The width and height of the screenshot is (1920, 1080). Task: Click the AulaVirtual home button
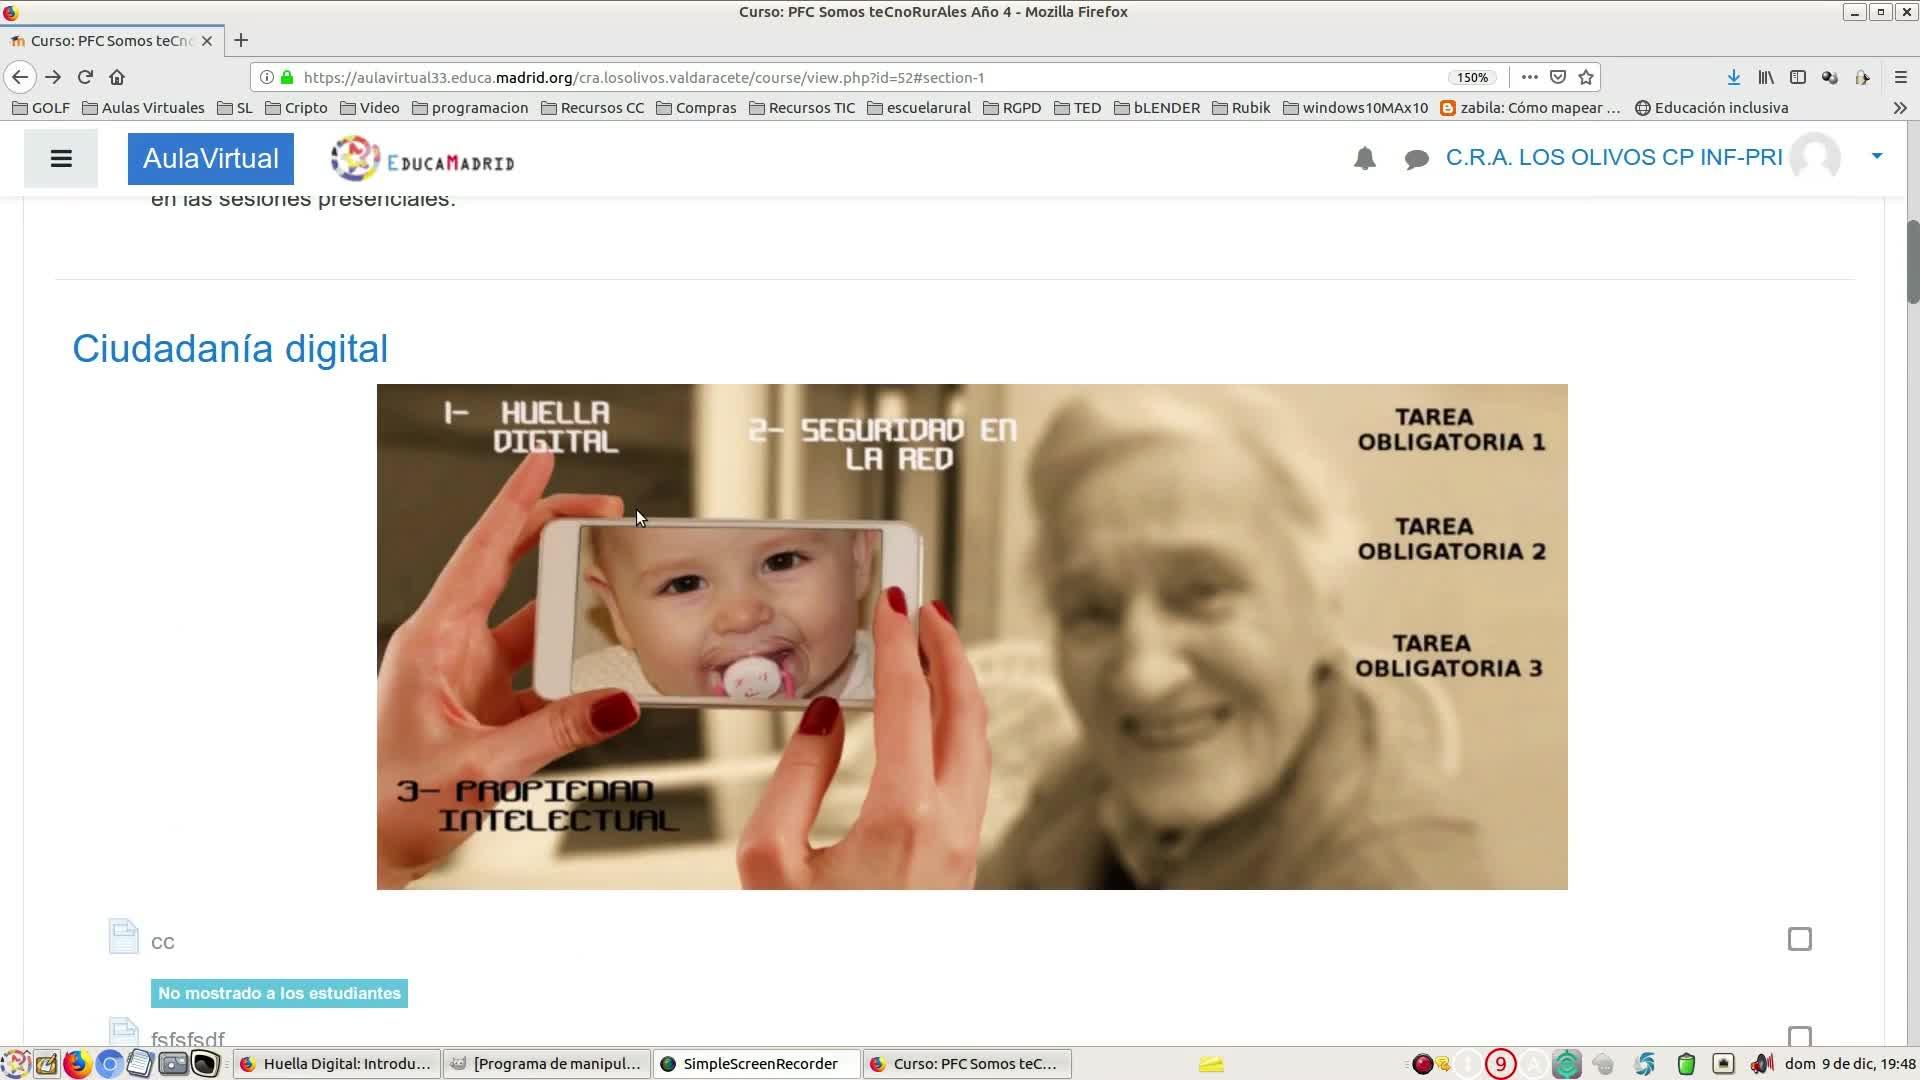pyautogui.click(x=210, y=159)
